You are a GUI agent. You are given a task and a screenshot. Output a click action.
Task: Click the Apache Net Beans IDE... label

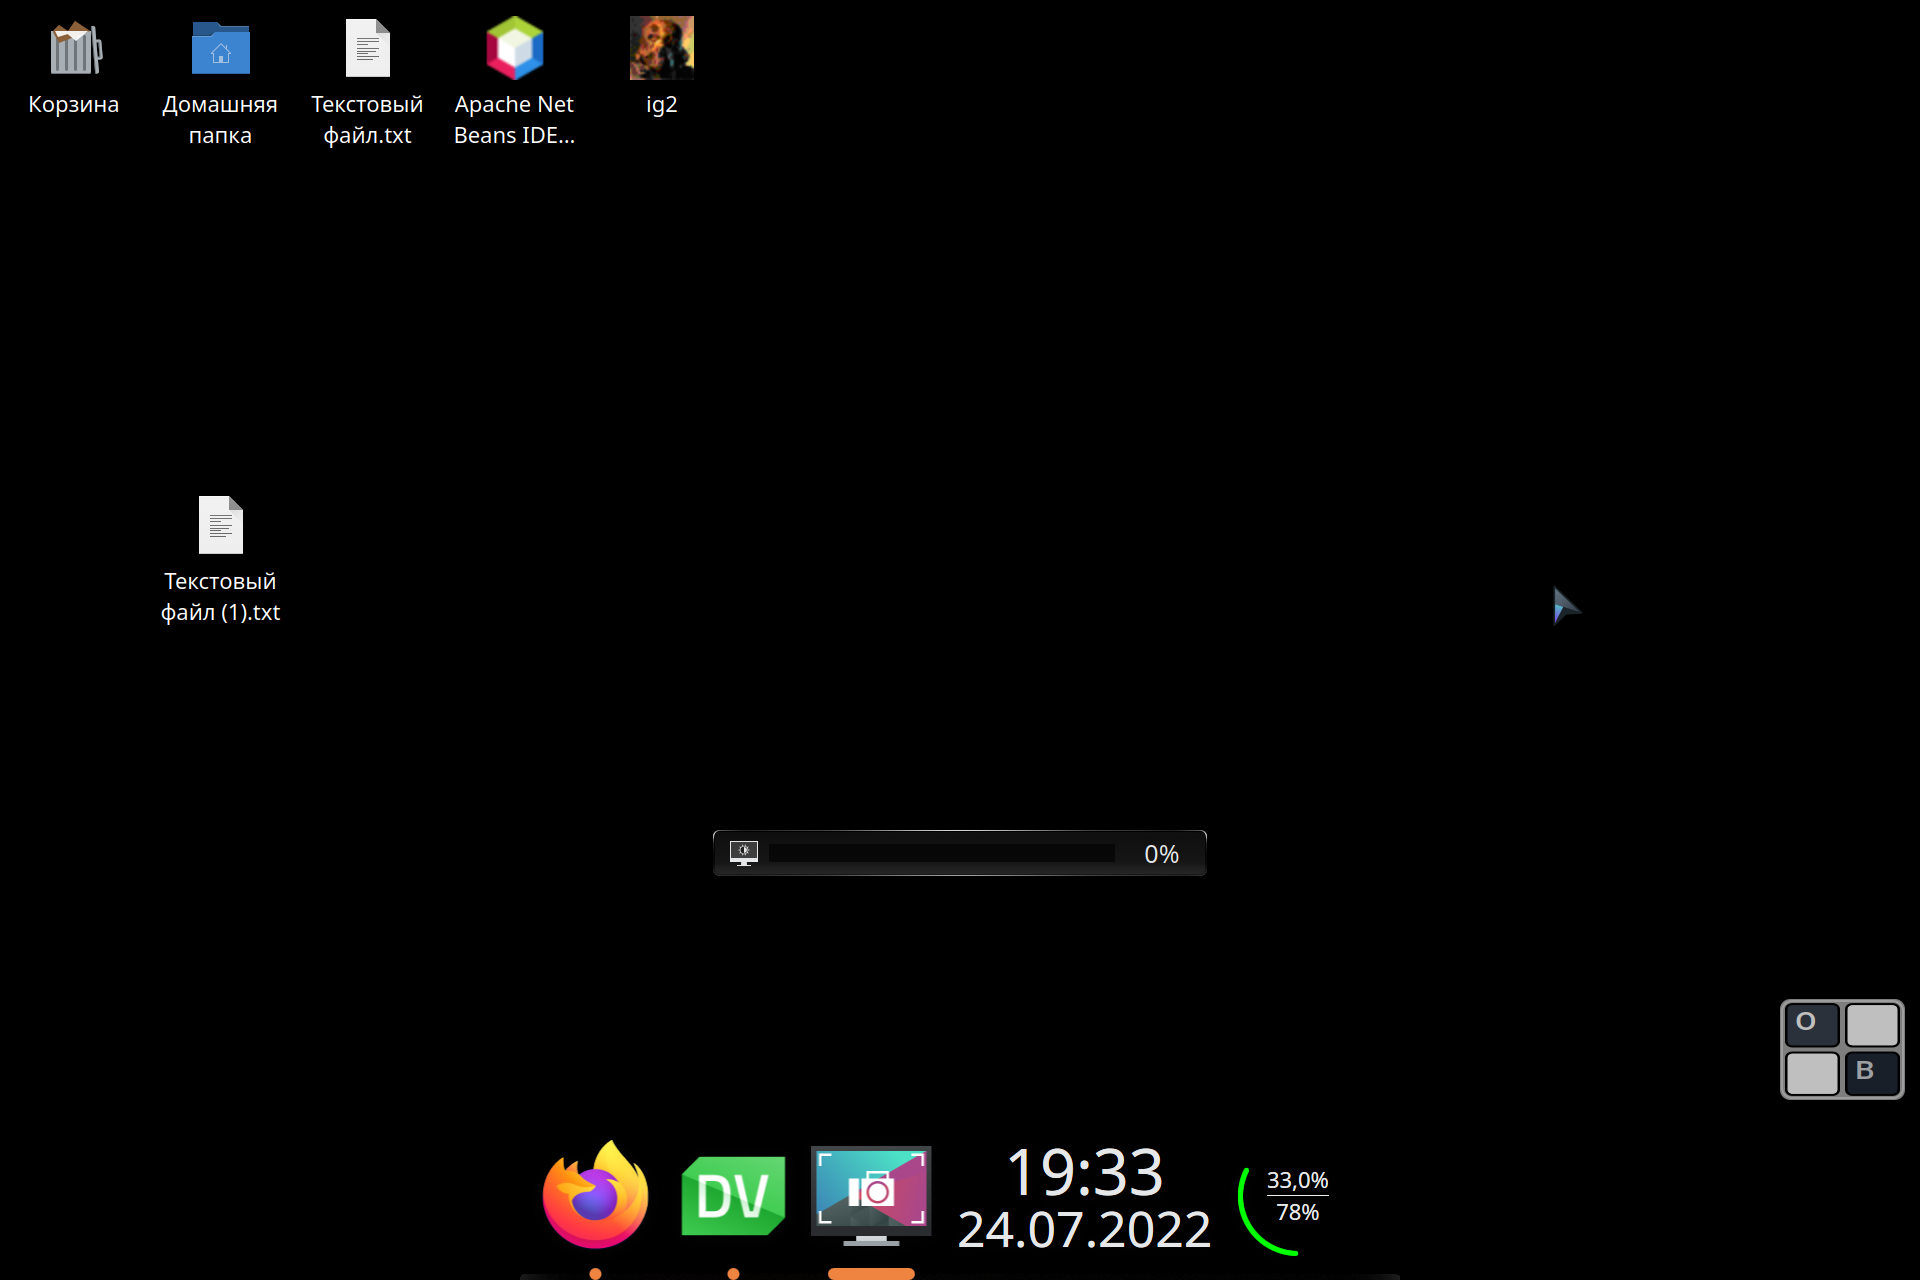[x=514, y=120]
